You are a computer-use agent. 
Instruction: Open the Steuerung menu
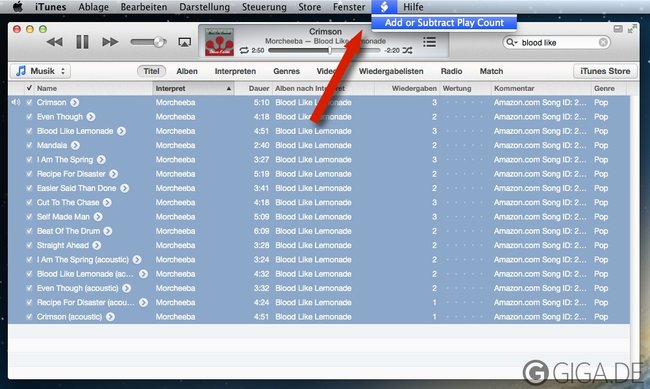[x=264, y=7]
